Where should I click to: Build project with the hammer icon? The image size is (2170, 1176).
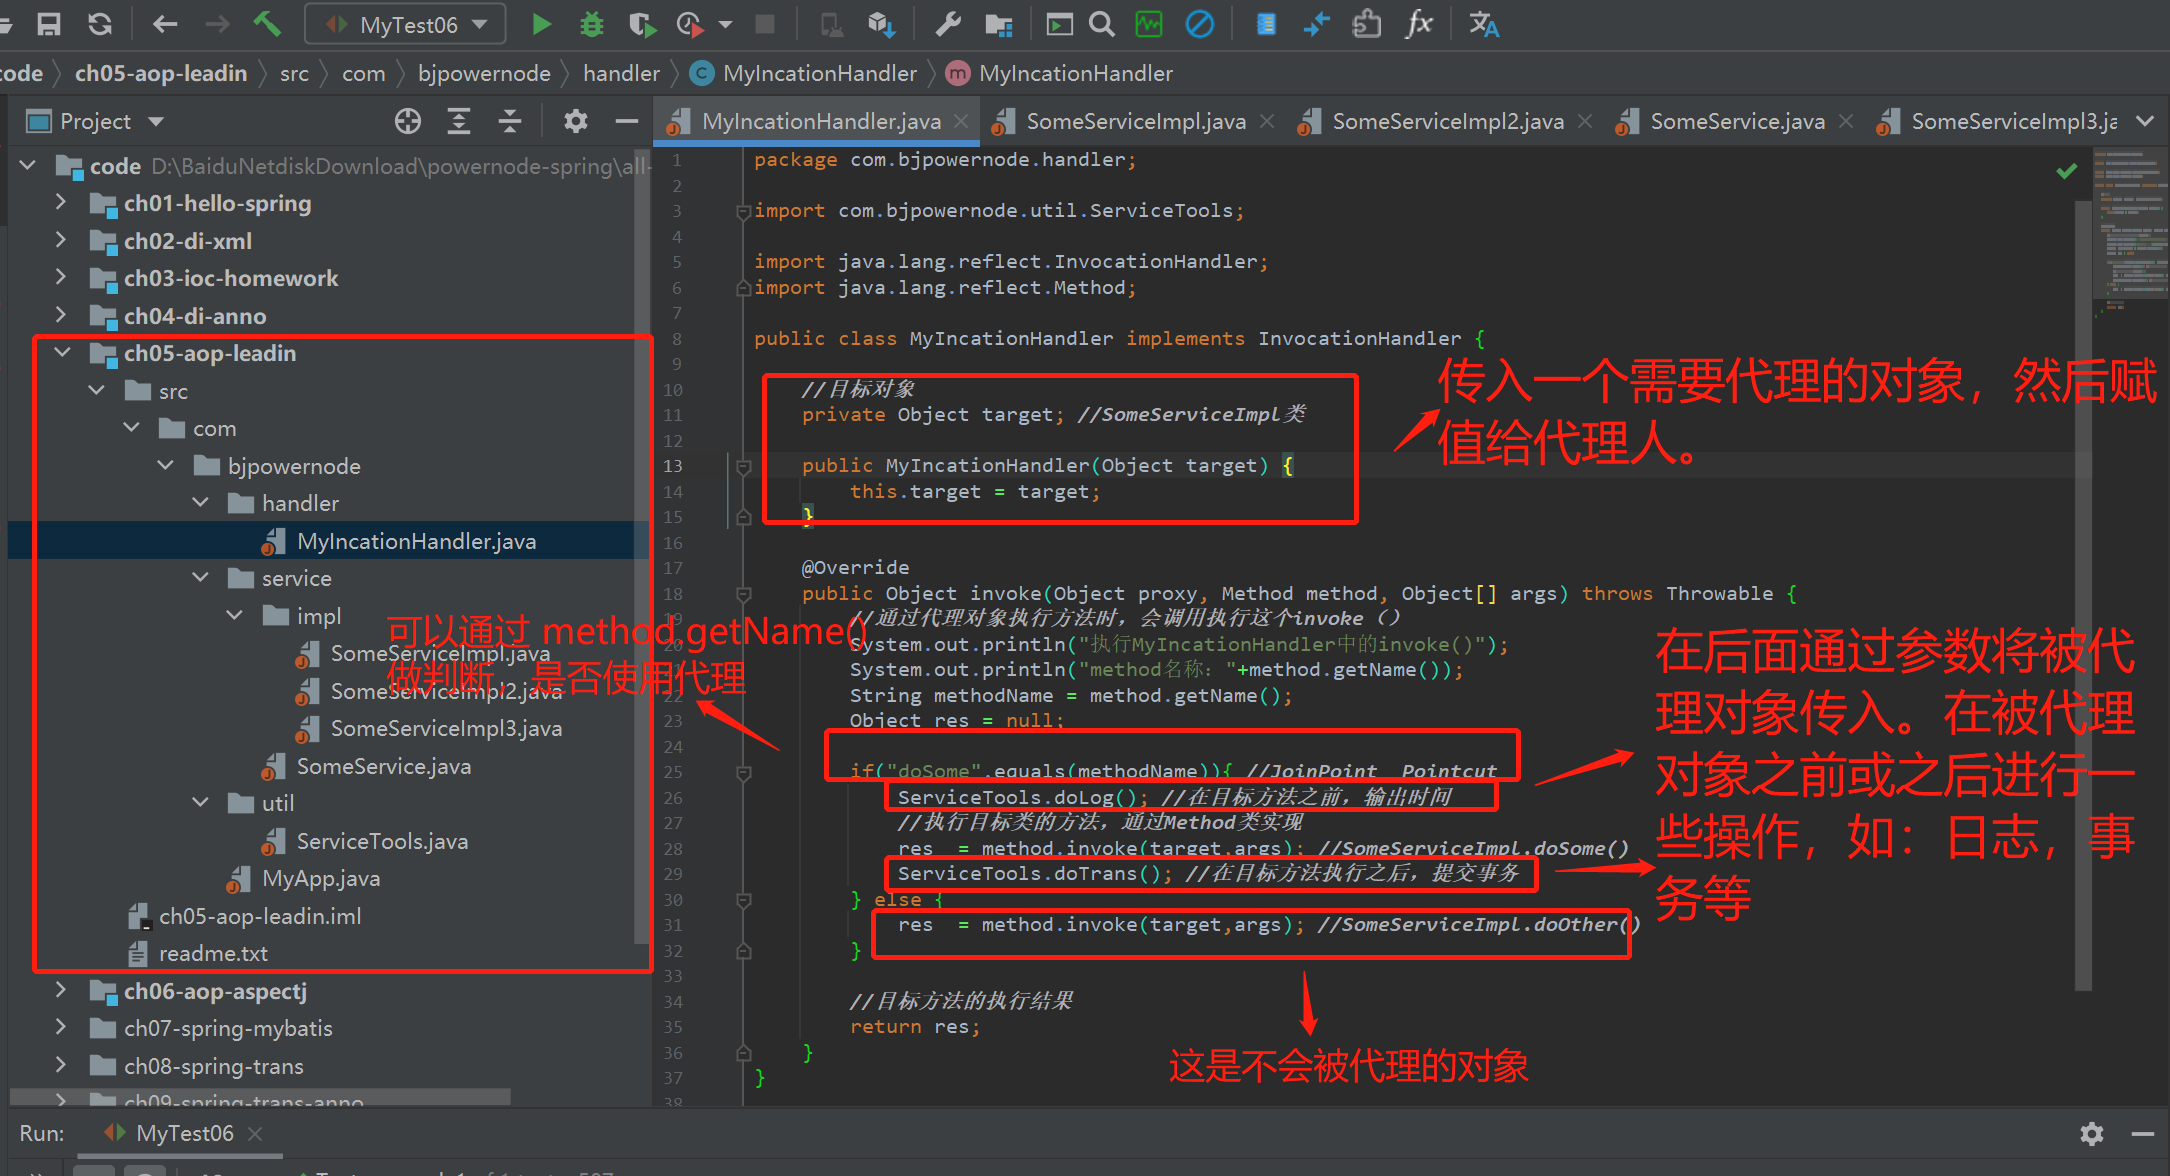266,24
